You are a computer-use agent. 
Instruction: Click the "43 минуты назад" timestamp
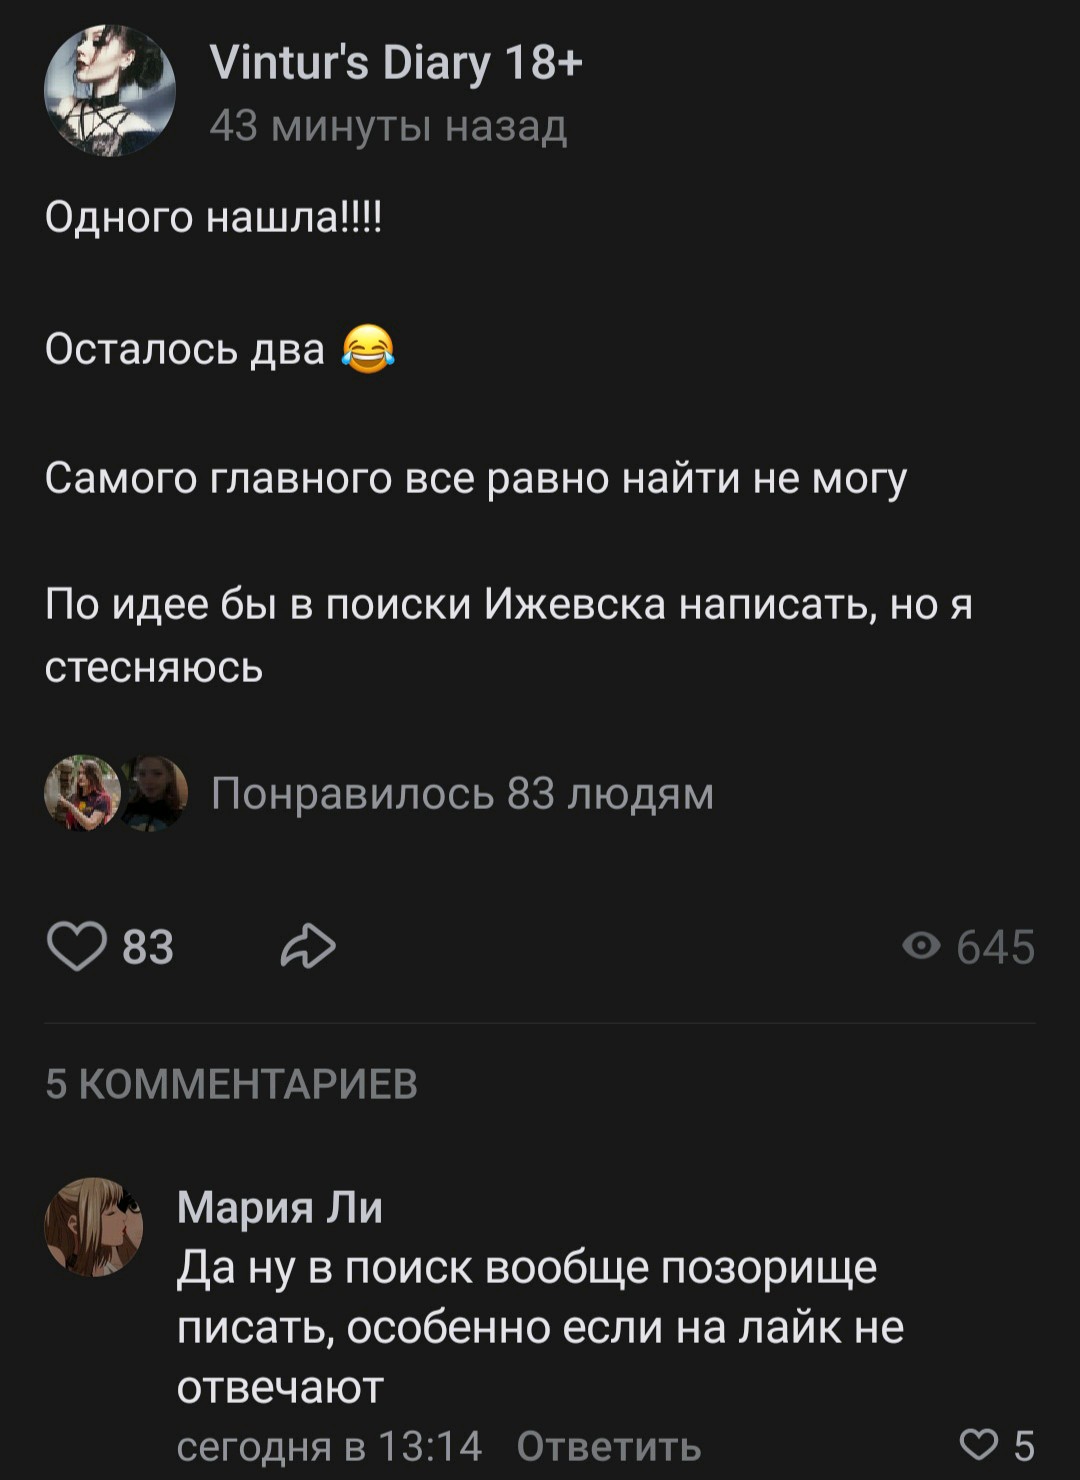(x=388, y=127)
